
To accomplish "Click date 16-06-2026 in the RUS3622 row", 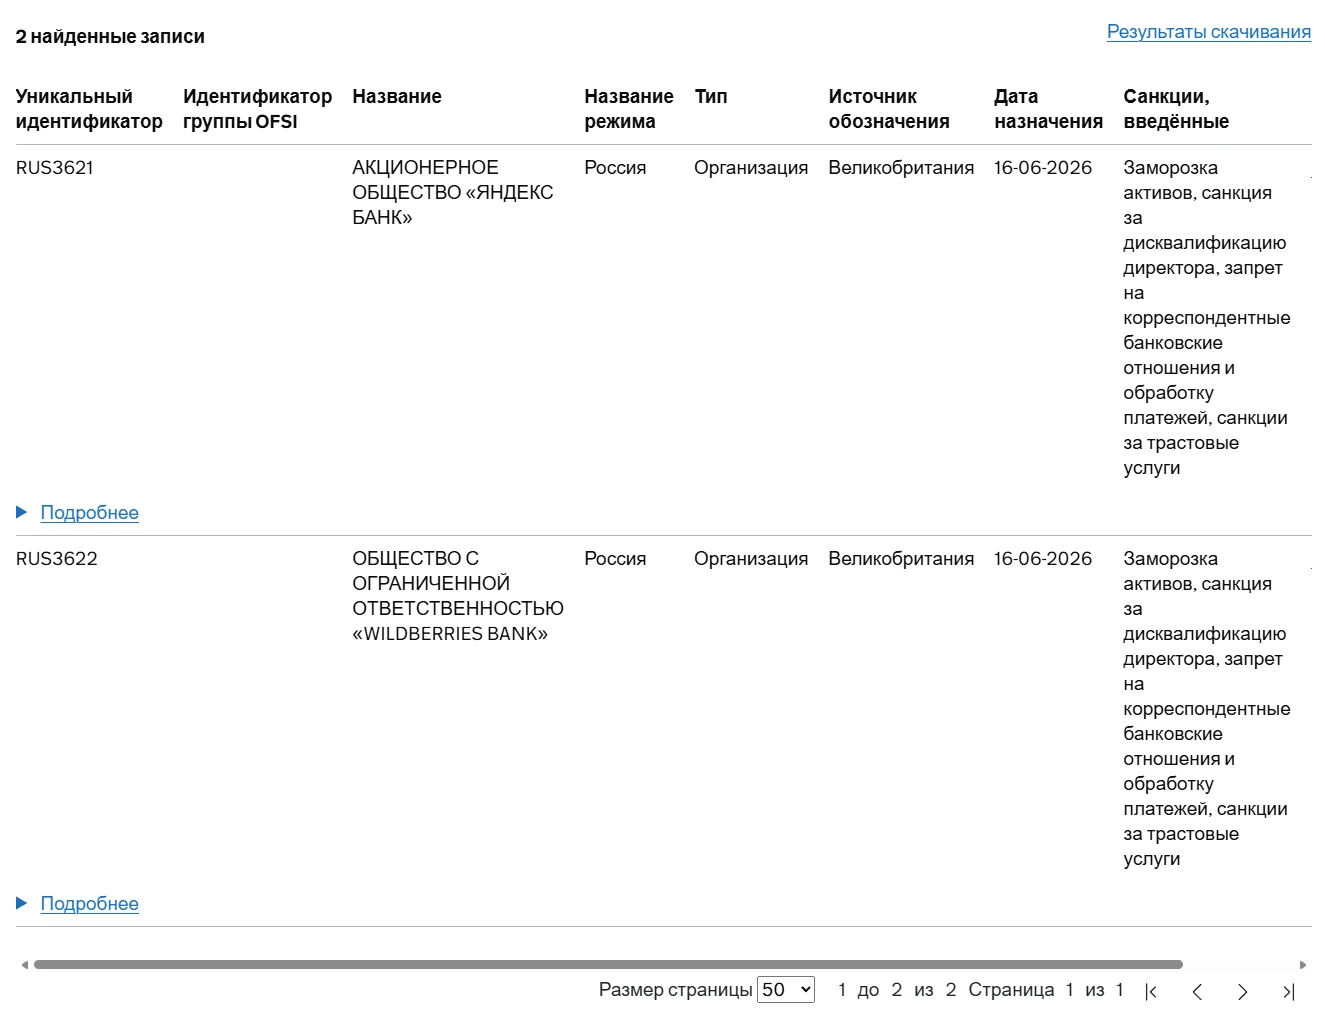I will [x=1043, y=559].
